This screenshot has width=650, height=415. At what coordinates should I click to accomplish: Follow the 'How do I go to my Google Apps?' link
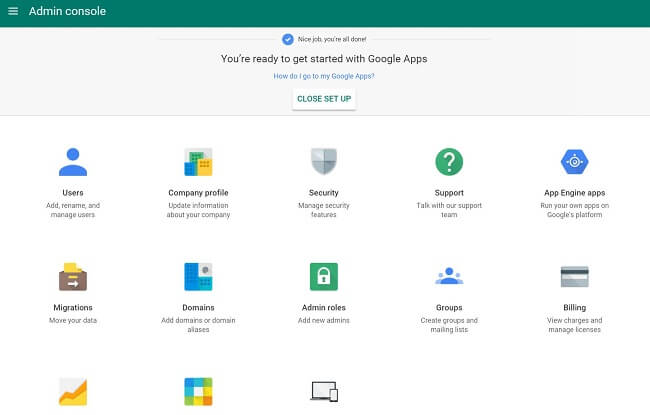pyautogui.click(x=324, y=76)
